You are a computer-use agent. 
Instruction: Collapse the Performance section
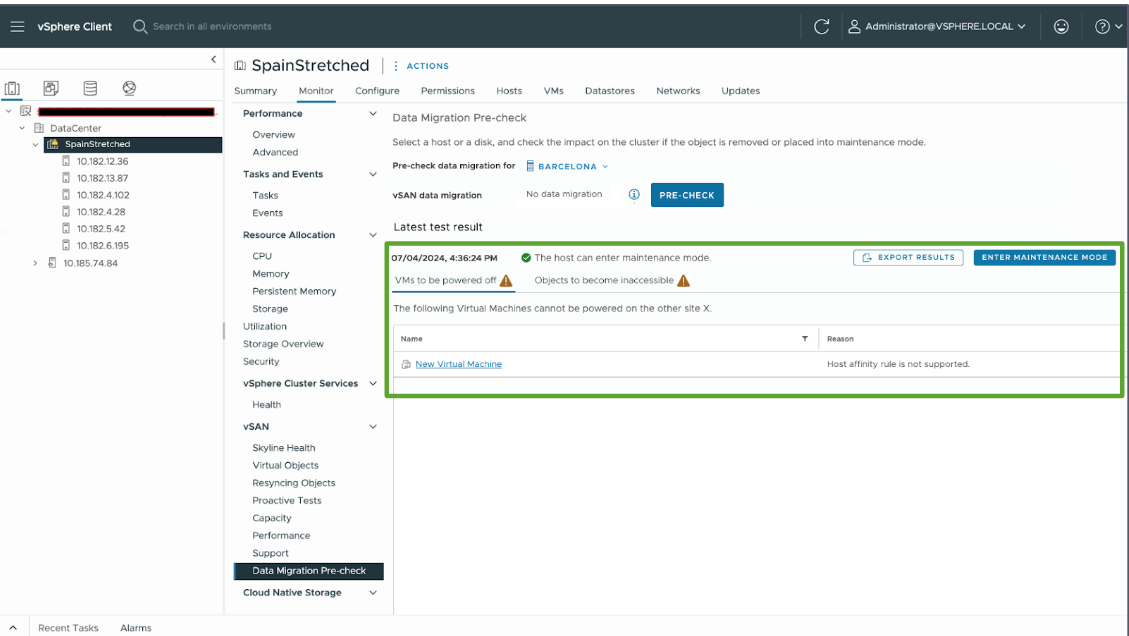(373, 114)
